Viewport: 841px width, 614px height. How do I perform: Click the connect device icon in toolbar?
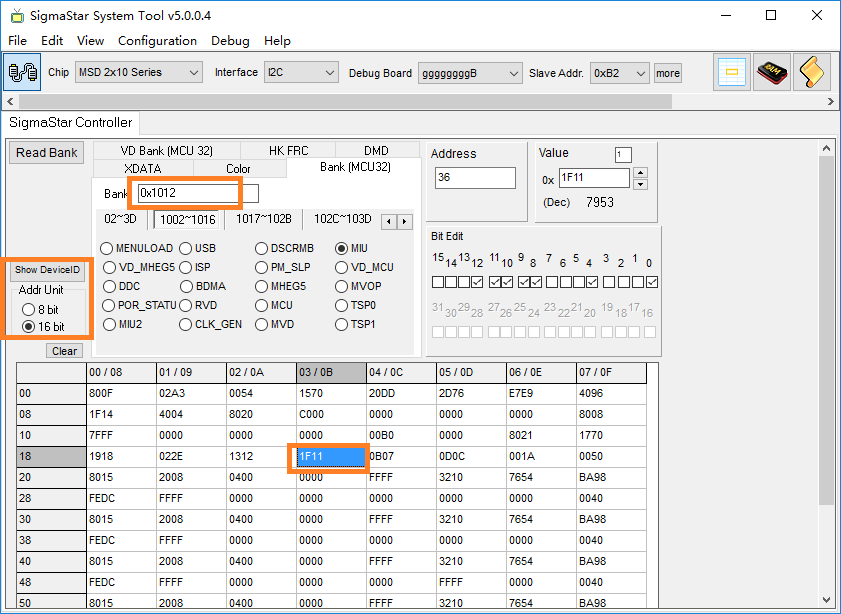(x=21, y=73)
